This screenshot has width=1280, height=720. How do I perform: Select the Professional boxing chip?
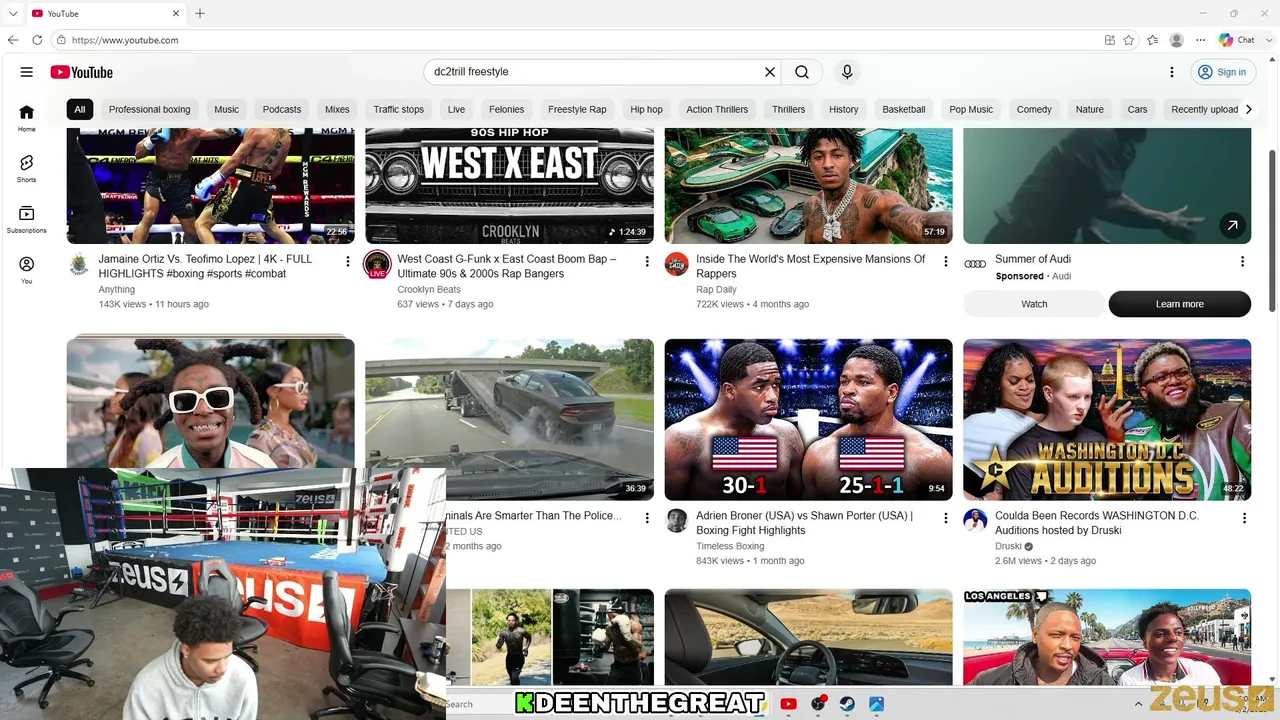click(x=149, y=109)
